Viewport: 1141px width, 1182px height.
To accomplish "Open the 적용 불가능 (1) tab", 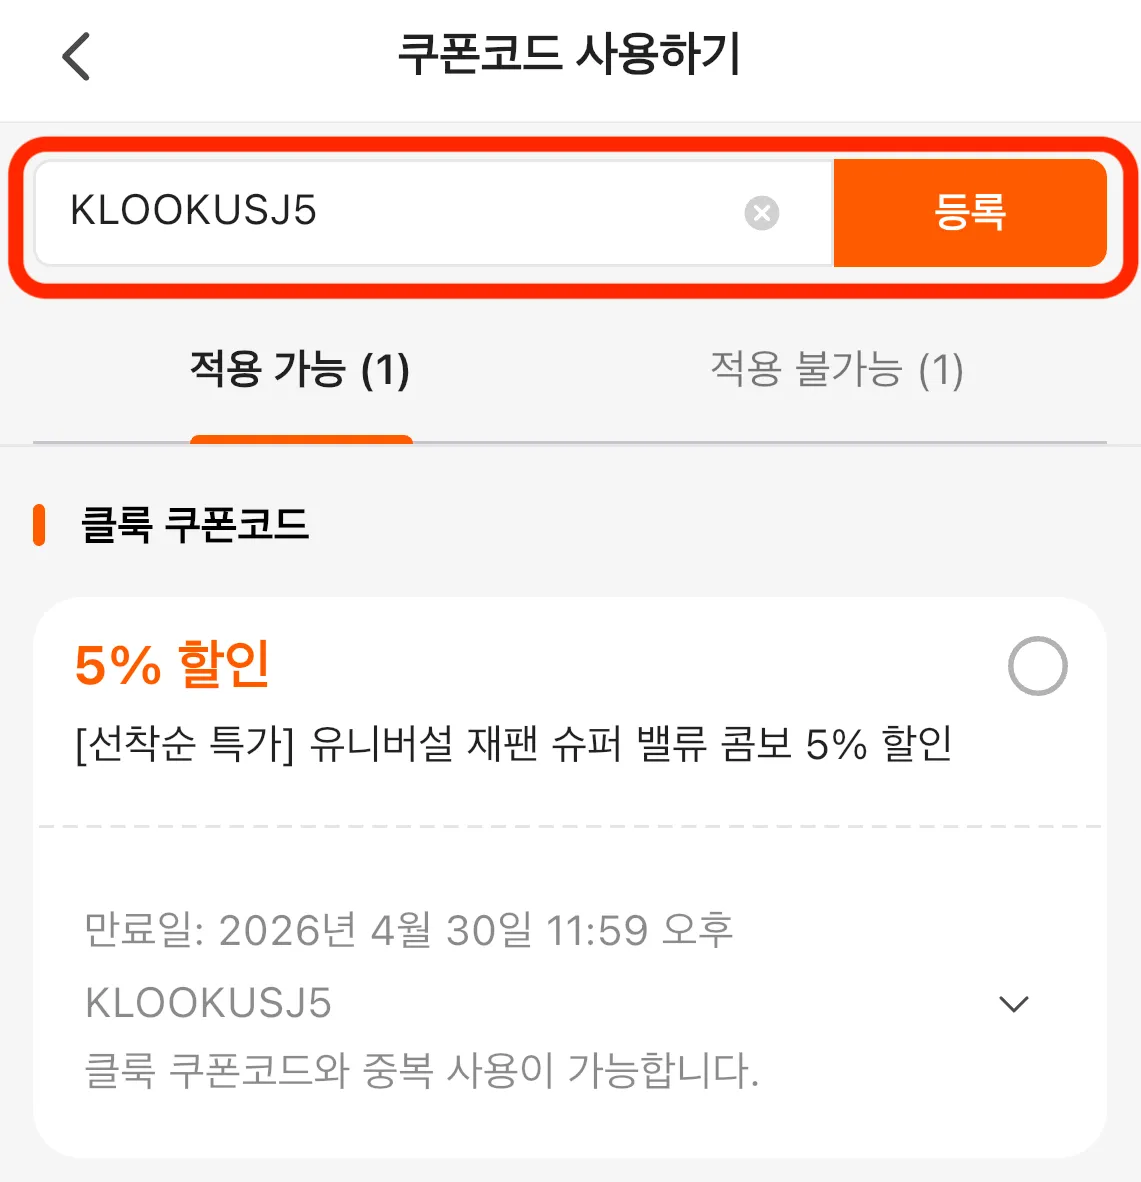I will (x=836, y=371).
